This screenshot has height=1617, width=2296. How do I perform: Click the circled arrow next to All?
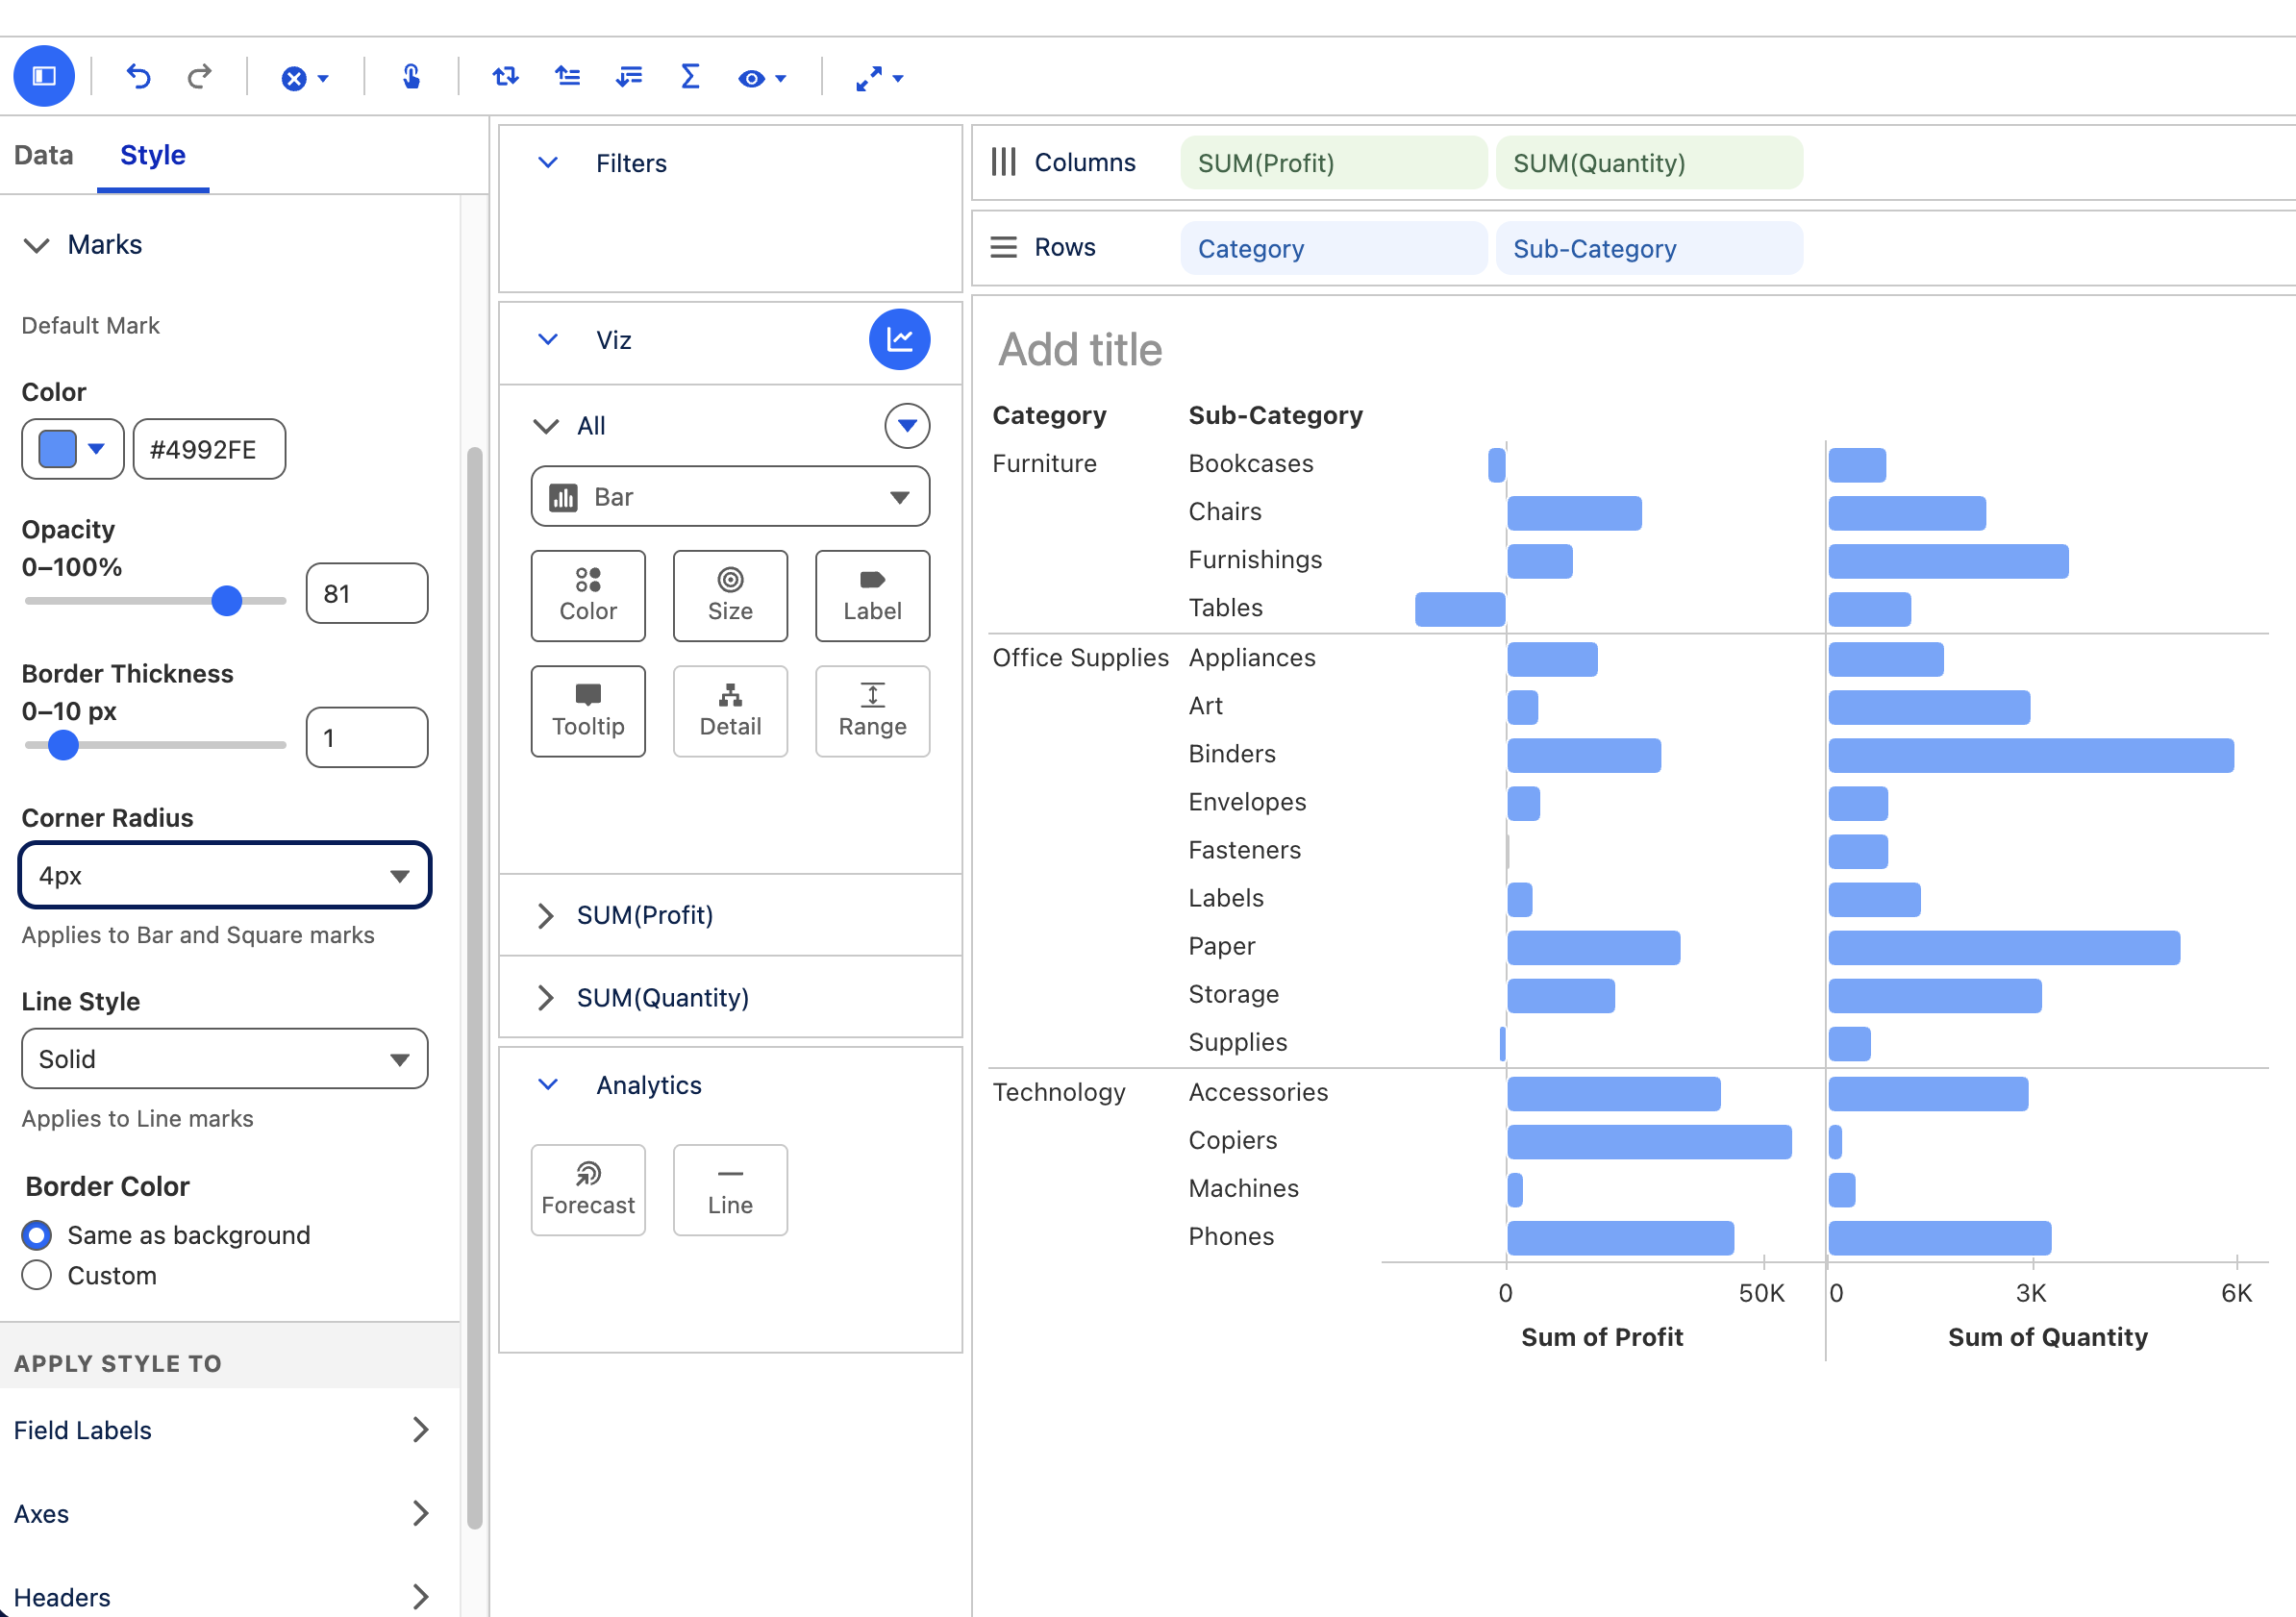(x=907, y=425)
